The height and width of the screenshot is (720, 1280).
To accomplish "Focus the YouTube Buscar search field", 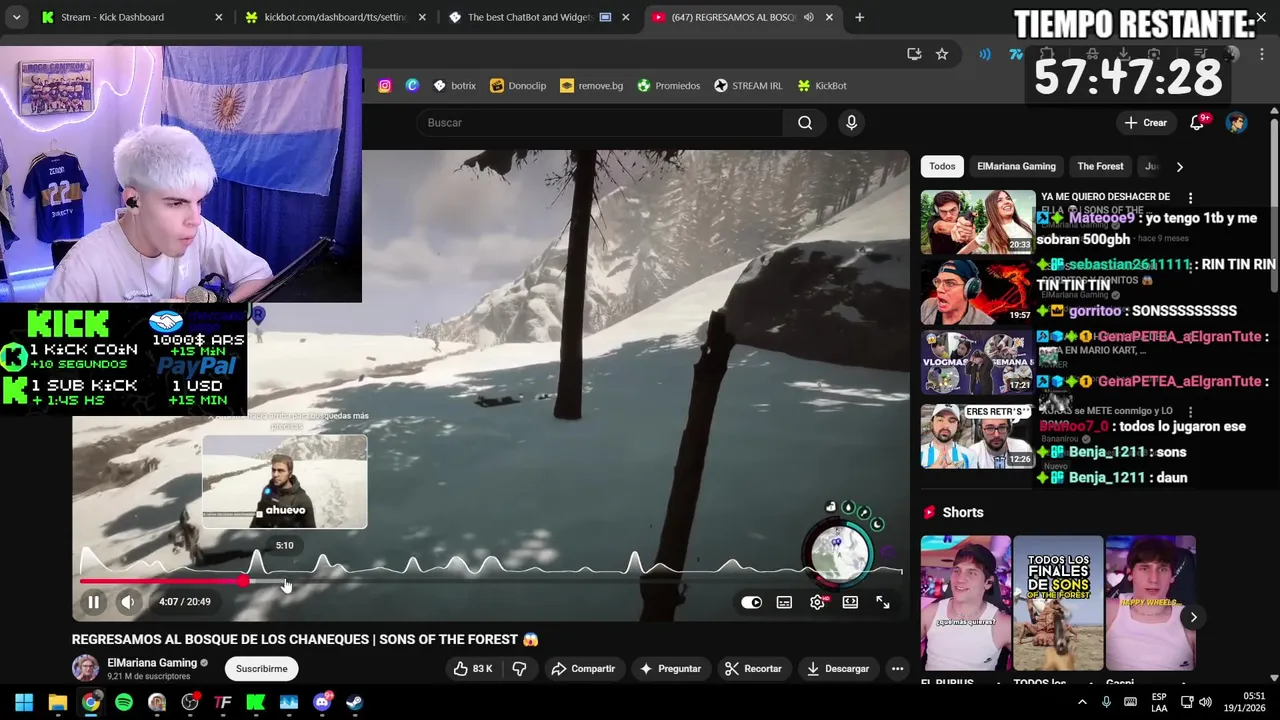I will tap(600, 122).
